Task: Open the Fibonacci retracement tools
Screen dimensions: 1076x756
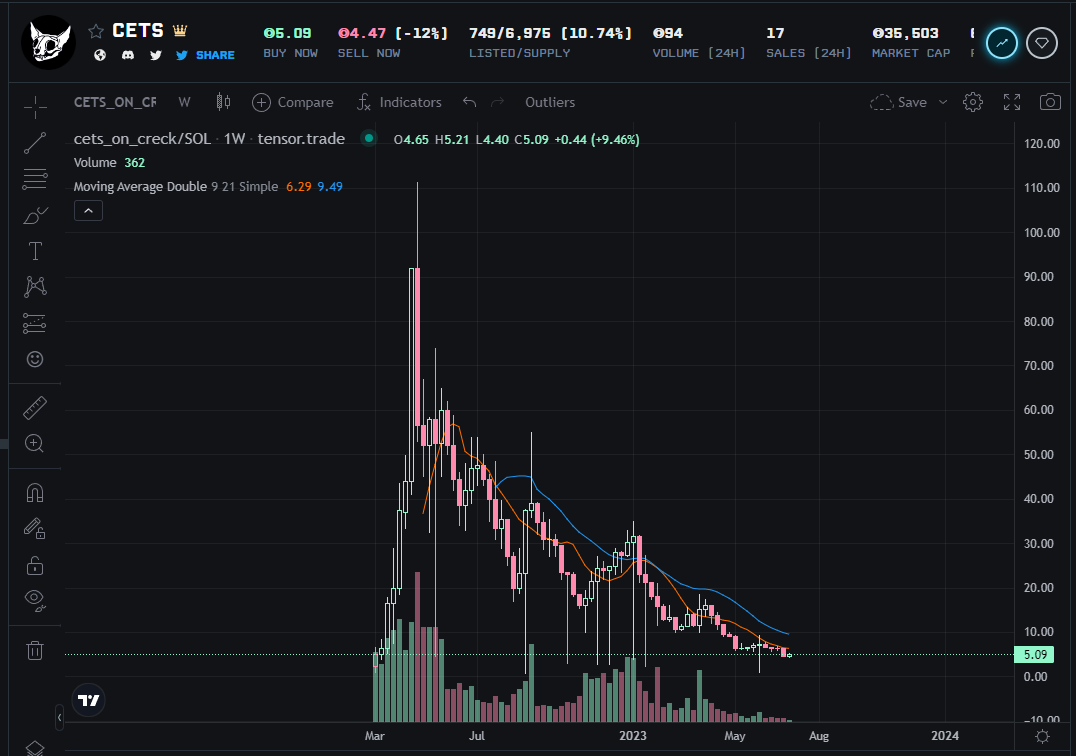Action: [35, 179]
